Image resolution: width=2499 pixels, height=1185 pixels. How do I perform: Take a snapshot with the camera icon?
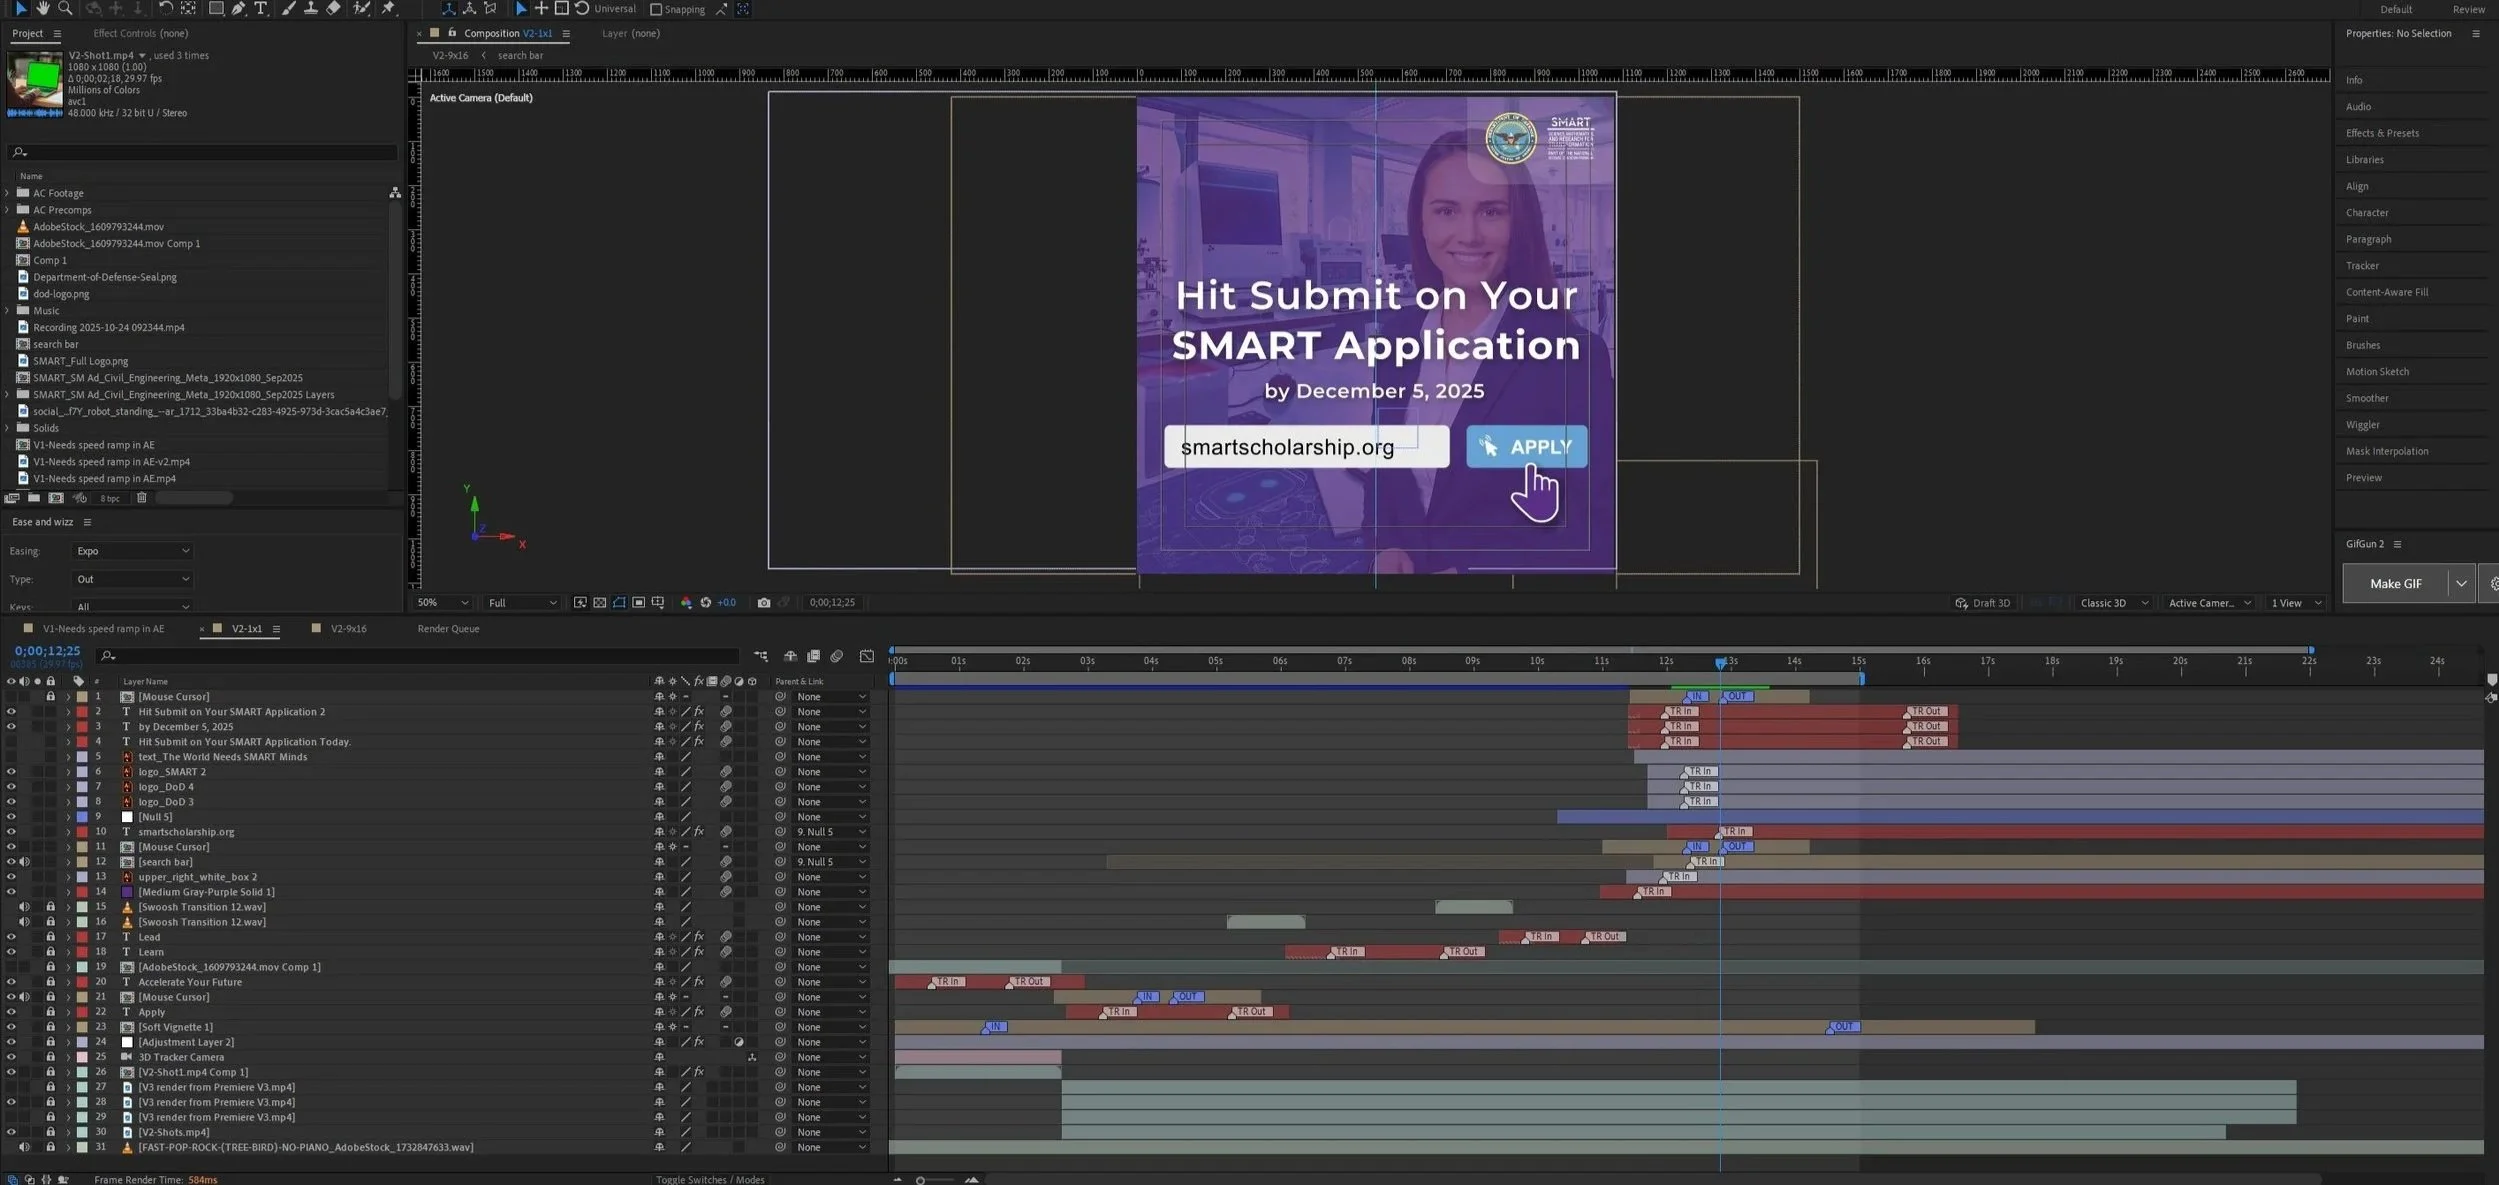764,602
